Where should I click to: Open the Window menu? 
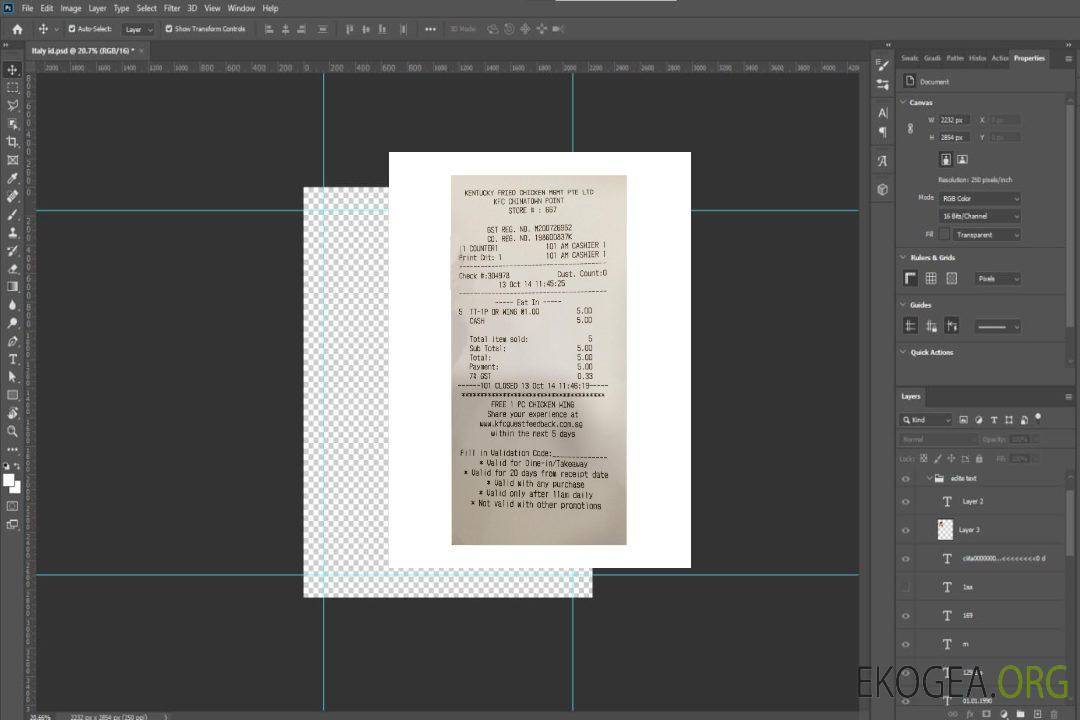(x=241, y=8)
